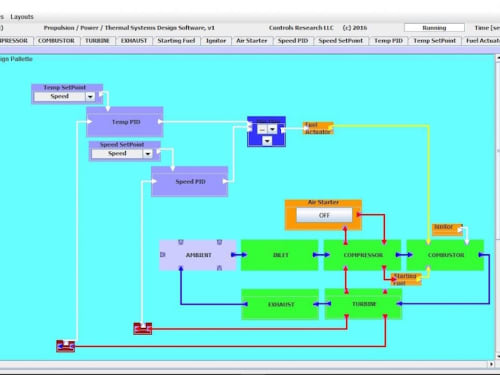Image resolution: width=500 pixels, height=375 pixels.
Task: Click the horizontal scrollbar right arrow
Action: click(491, 364)
